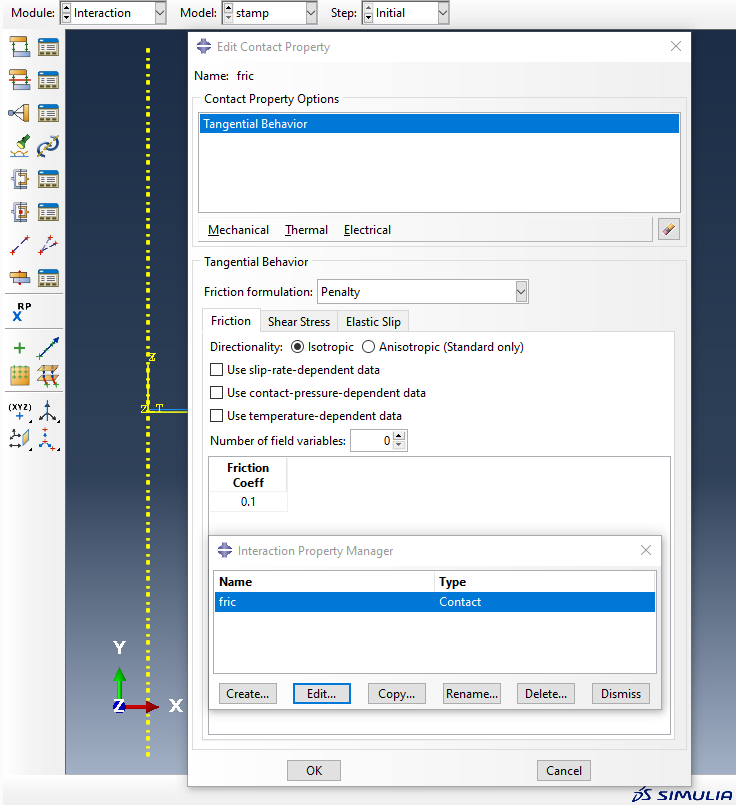Screen dimensions: 736x805
Task: Click the chain-link connector builder icon
Action: 48,146
